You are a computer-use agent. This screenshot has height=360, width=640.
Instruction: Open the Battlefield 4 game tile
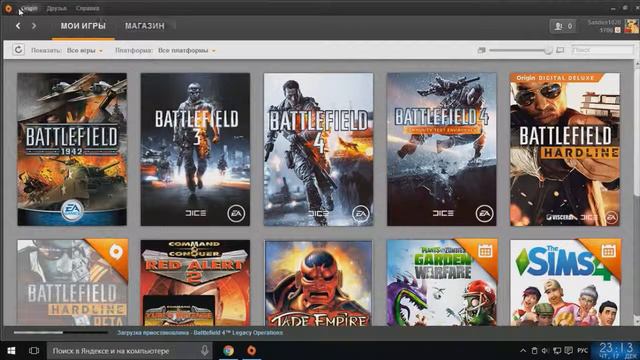click(x=318, y=149)
